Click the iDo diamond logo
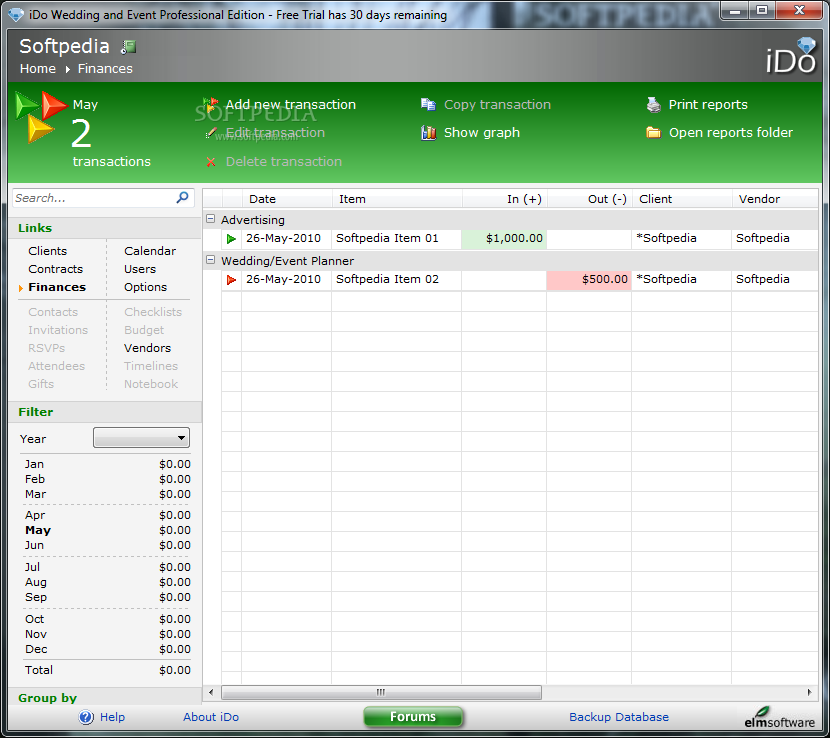This screenshot has height=738, width=830. tap(791, 56)
